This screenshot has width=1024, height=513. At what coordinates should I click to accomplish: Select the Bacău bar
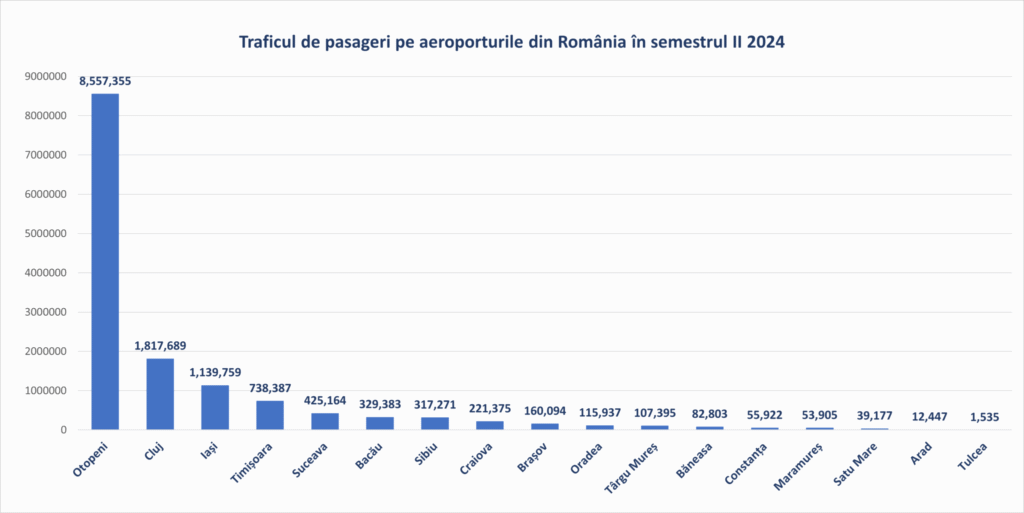tap(379, 423)
